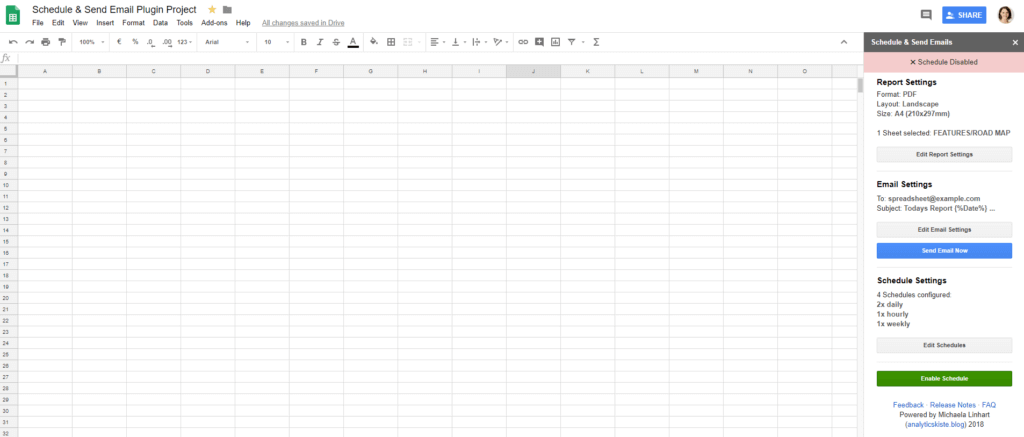The width and height of the screenshot is (1024, 437).
Task: Increase decimal places
Action: click(167, 42)
